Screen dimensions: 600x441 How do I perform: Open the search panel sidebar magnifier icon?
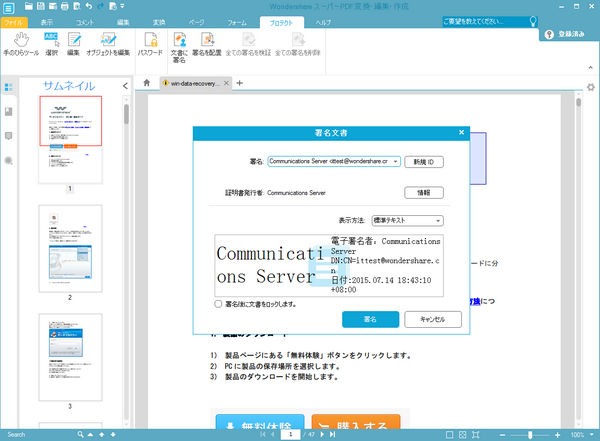(x=8, y=161)
